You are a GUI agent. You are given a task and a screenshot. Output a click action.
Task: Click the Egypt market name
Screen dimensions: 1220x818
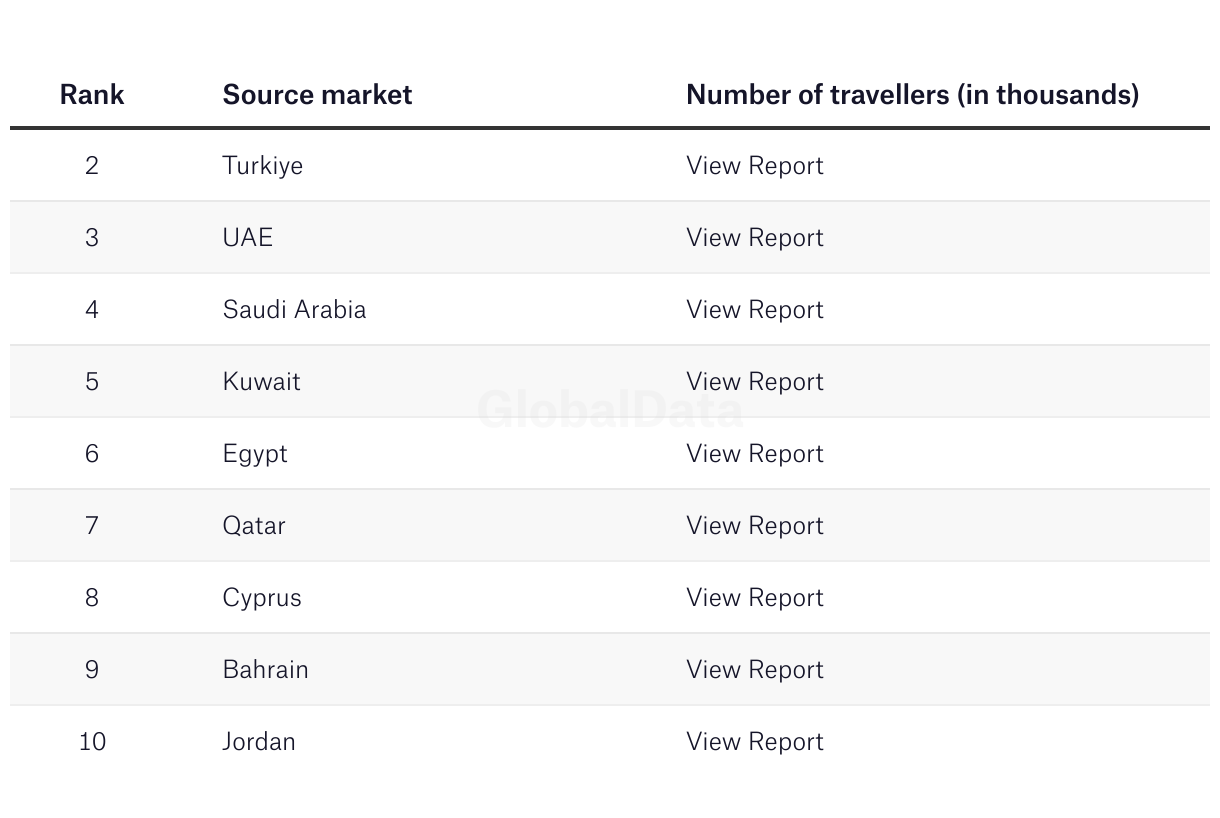(255, 454)
